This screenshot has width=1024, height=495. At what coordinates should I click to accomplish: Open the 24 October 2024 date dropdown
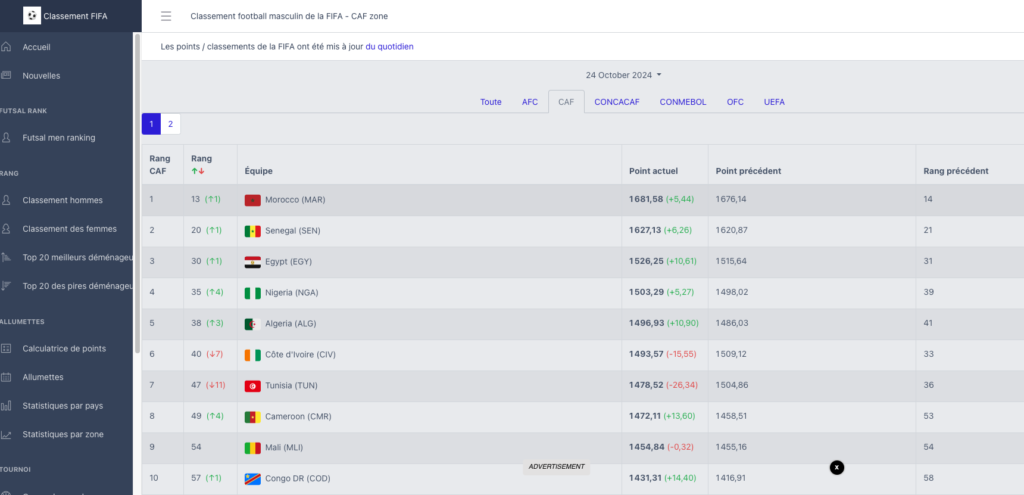pyautogui.click(x=623, y=75)
